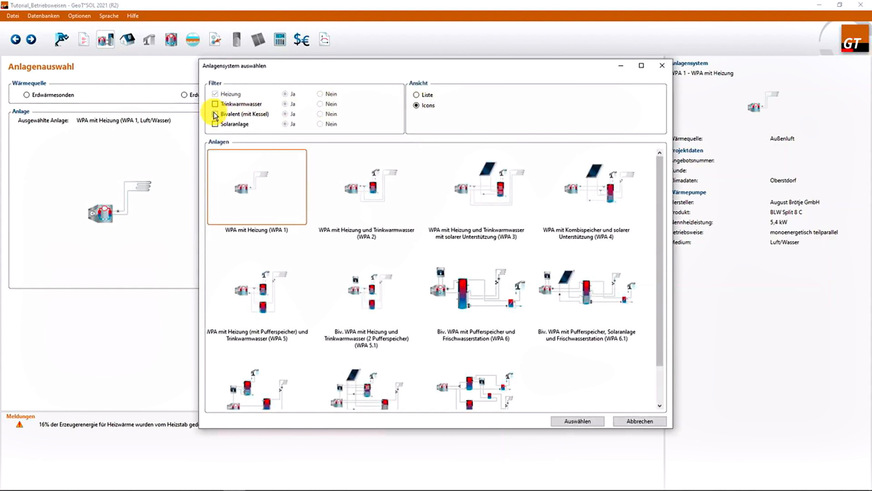872x491 pixels.
Task: Click the forward navigation arrow icon
Action: tap(31, 40)
